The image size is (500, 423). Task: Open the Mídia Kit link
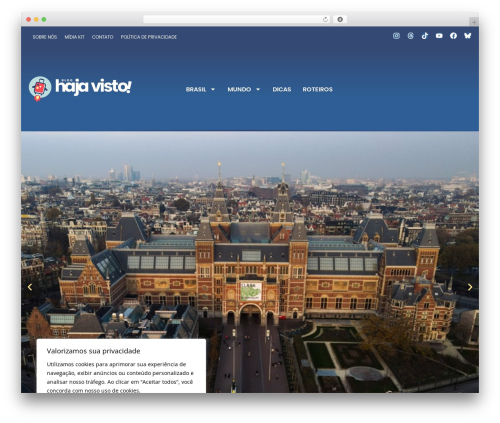coord(74,37)
